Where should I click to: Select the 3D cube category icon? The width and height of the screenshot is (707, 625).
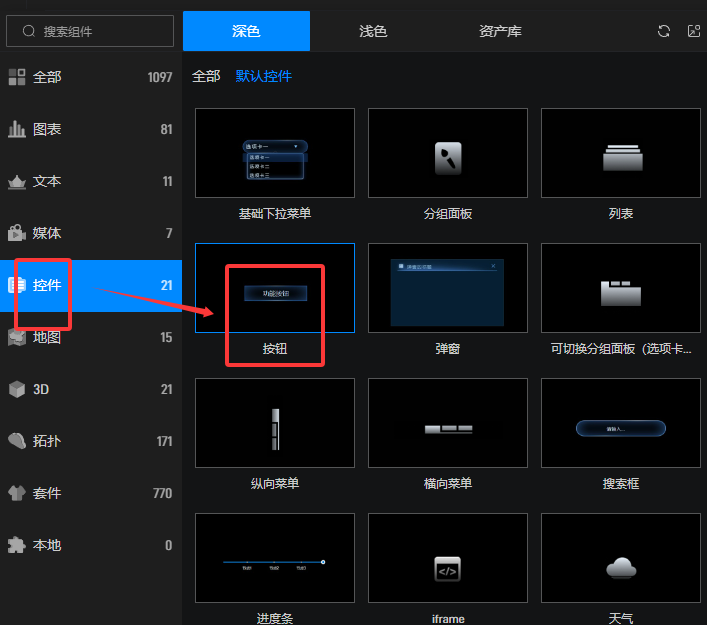[17, 389]
